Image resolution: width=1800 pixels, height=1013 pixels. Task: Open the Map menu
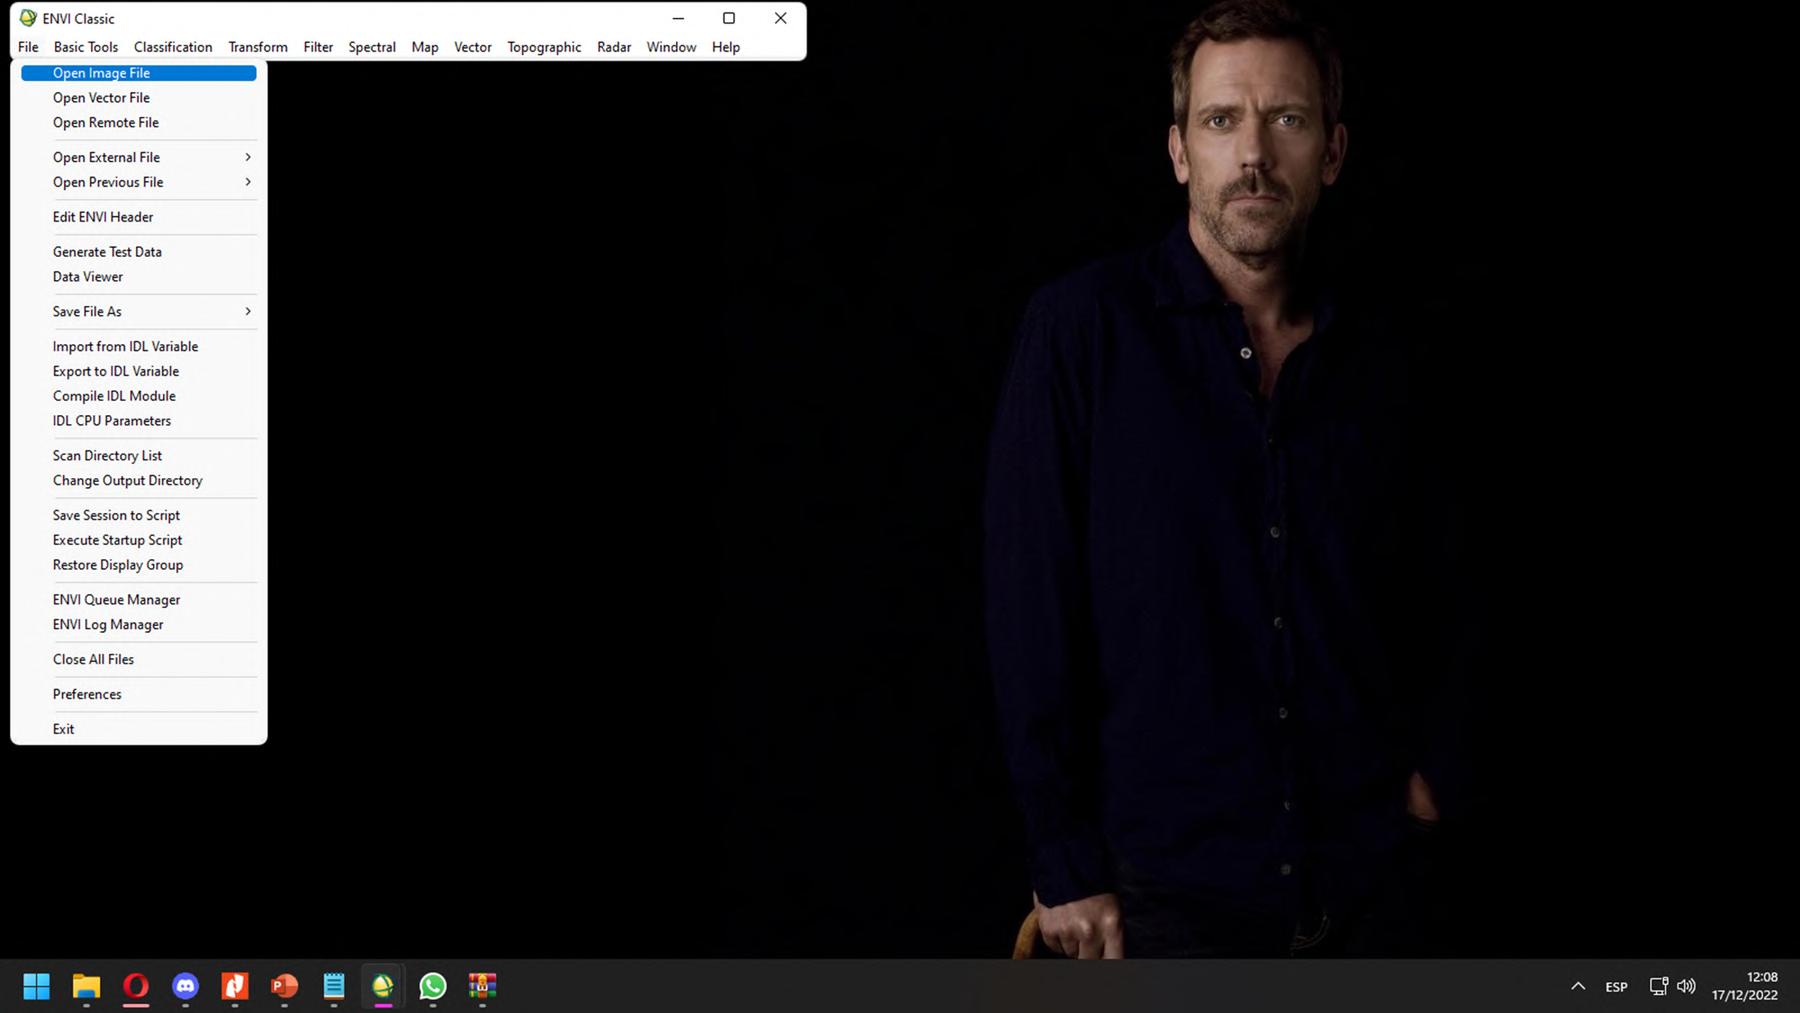coord(425,47)
